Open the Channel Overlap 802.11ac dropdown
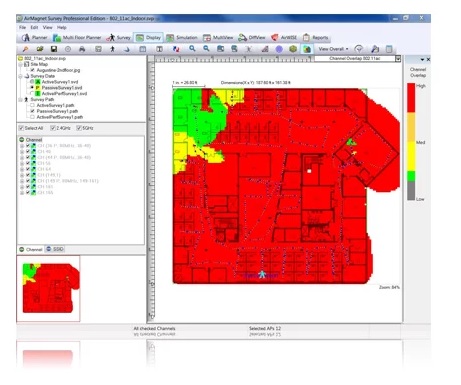This screenshot has height=385, width=461. 398,59
